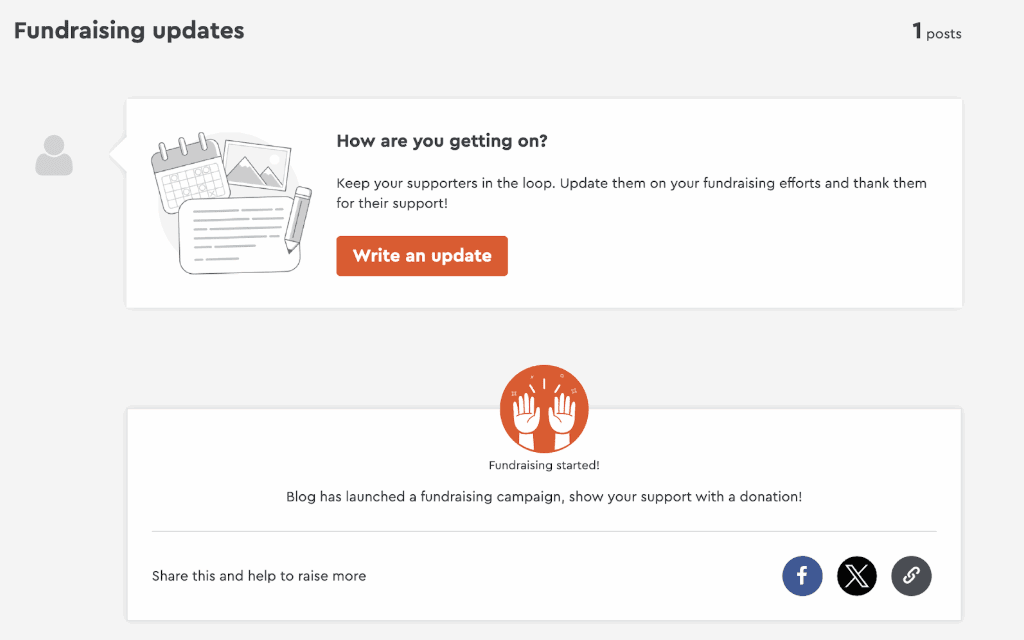Click the Fundraising updates heading
1024x640 pixels.
pos(129,31)
